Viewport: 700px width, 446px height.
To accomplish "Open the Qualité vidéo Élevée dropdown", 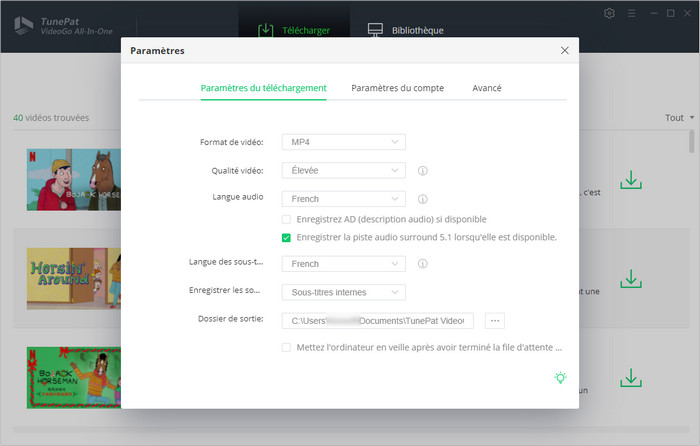I will [343, 171].
